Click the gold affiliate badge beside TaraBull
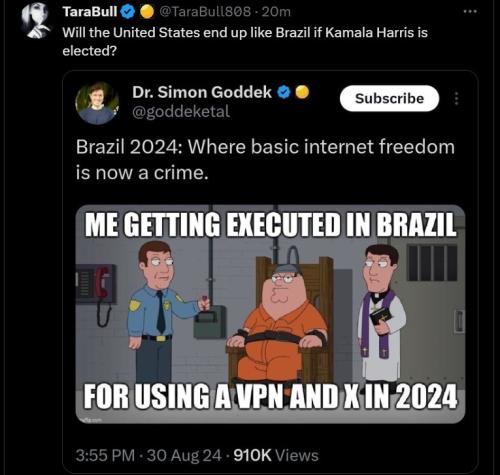This screenshot has height=475, width=500. [x=146, y=12]
